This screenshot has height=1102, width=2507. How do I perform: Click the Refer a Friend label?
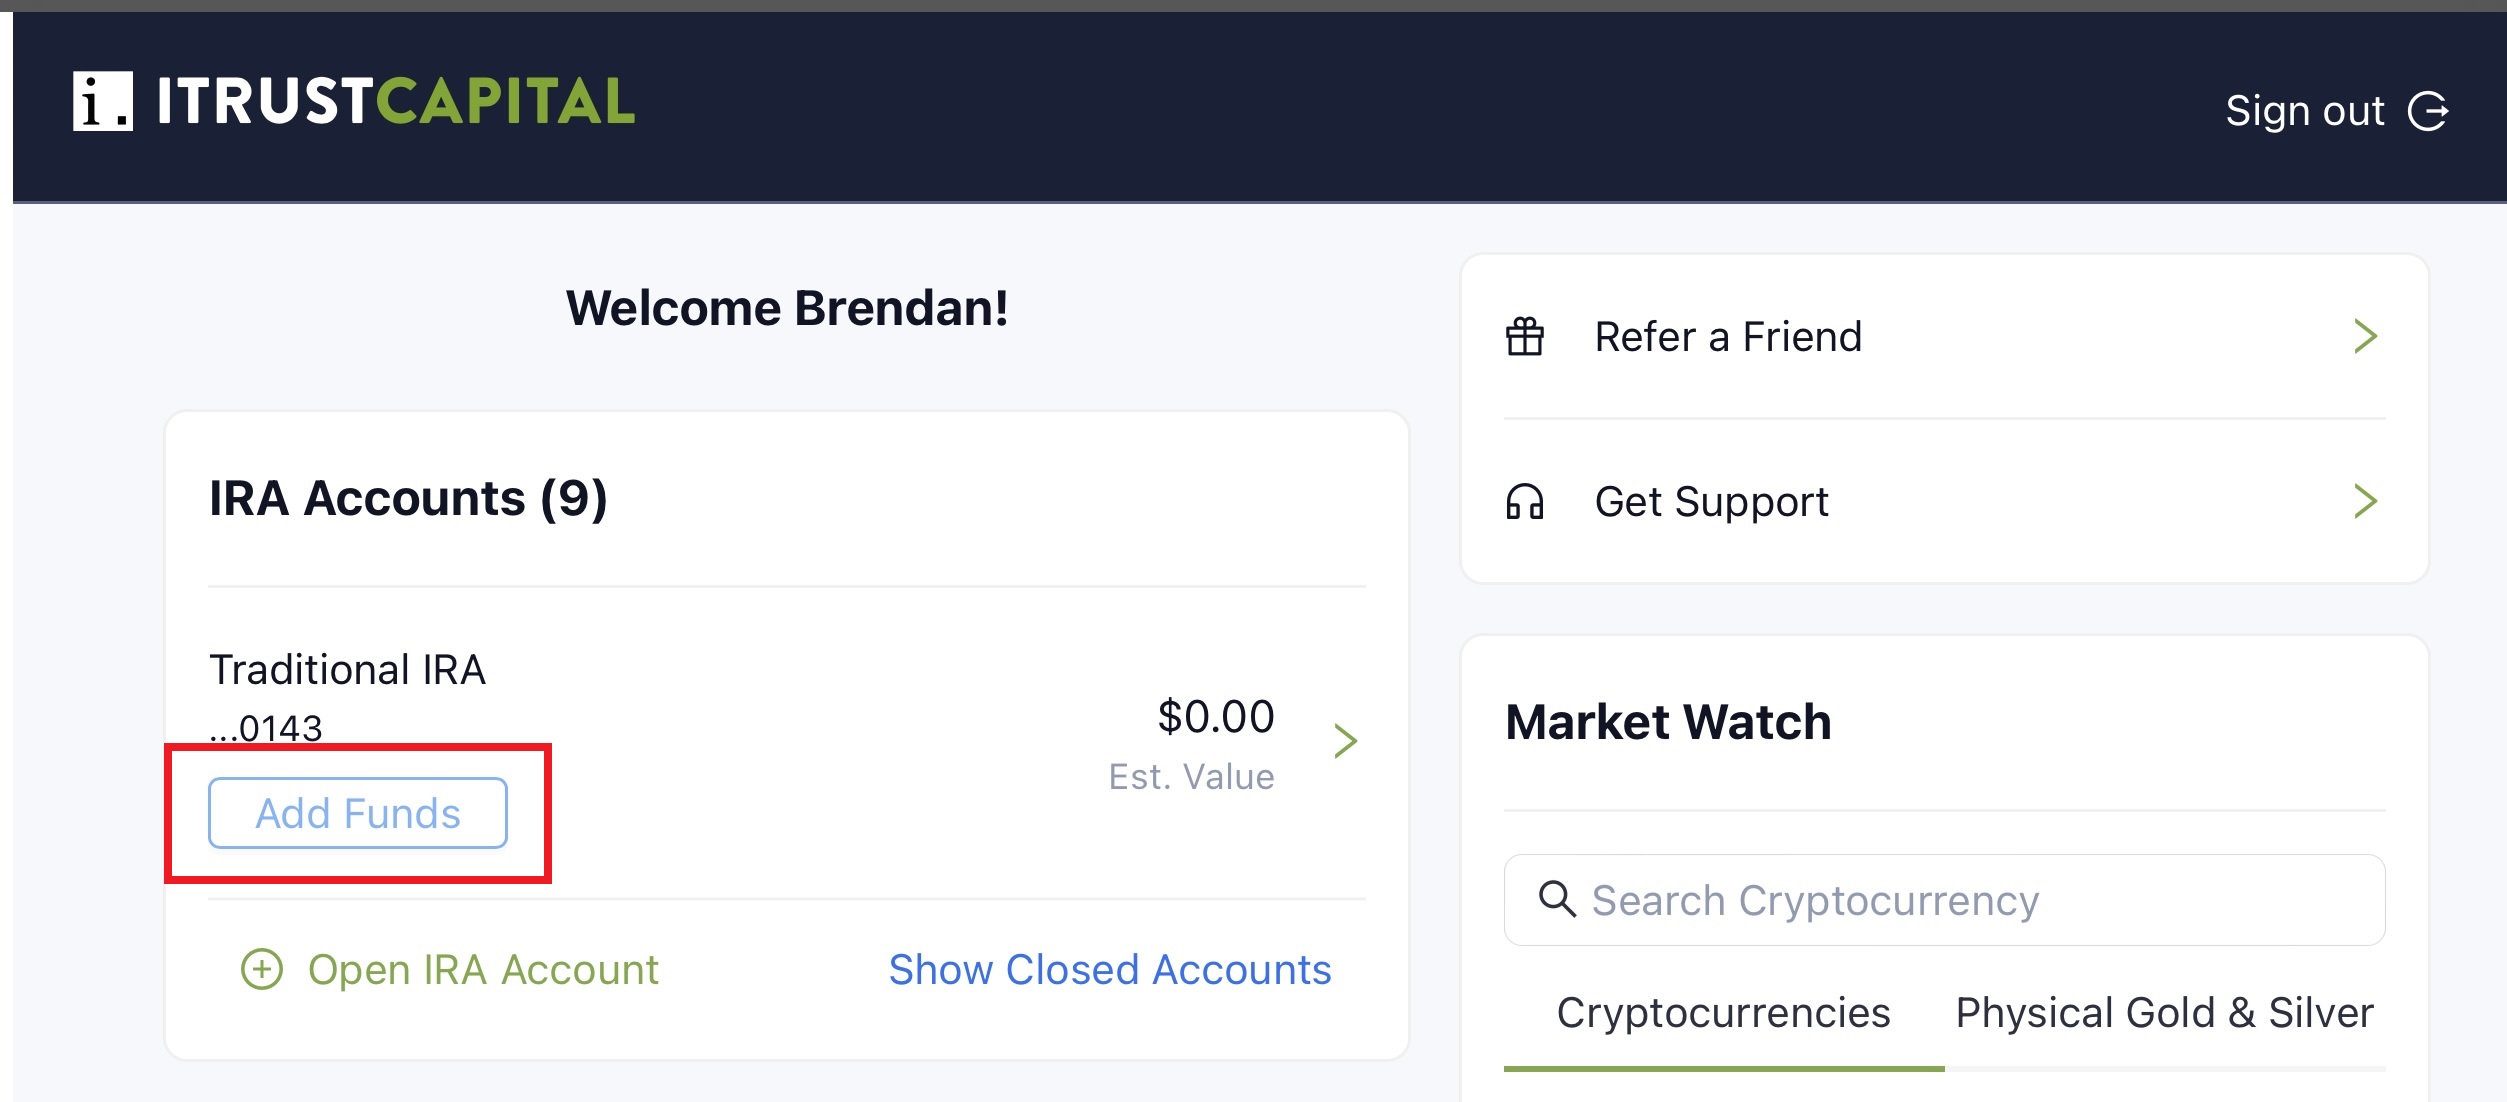(x=1728, y=337)
